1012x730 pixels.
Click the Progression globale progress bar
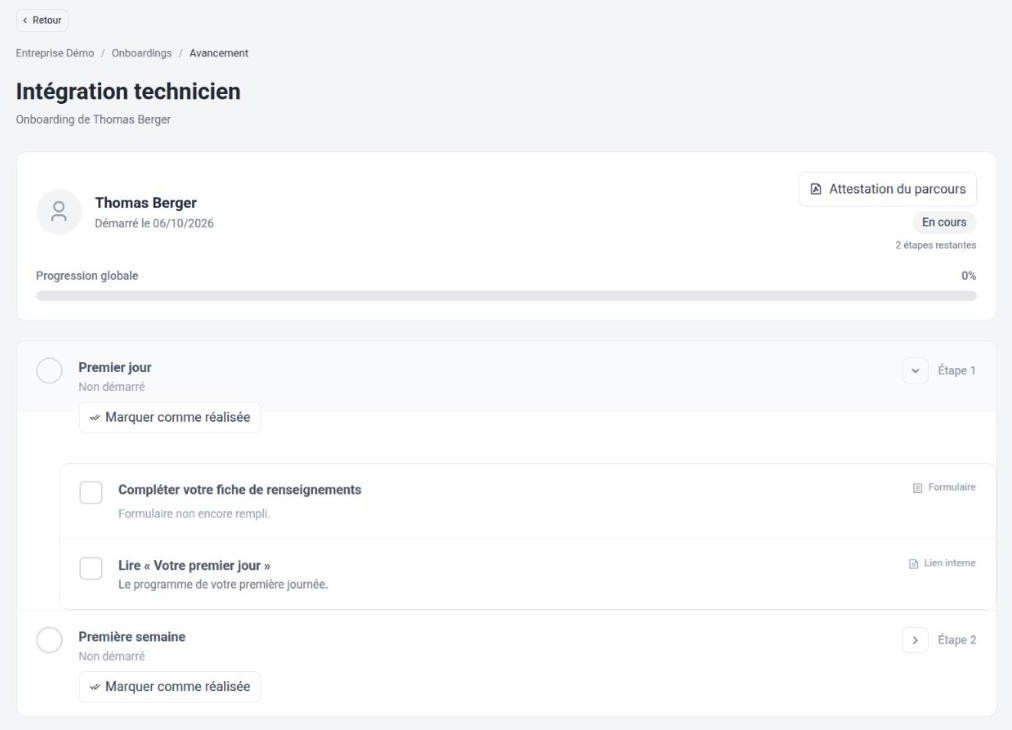(506, 296)
